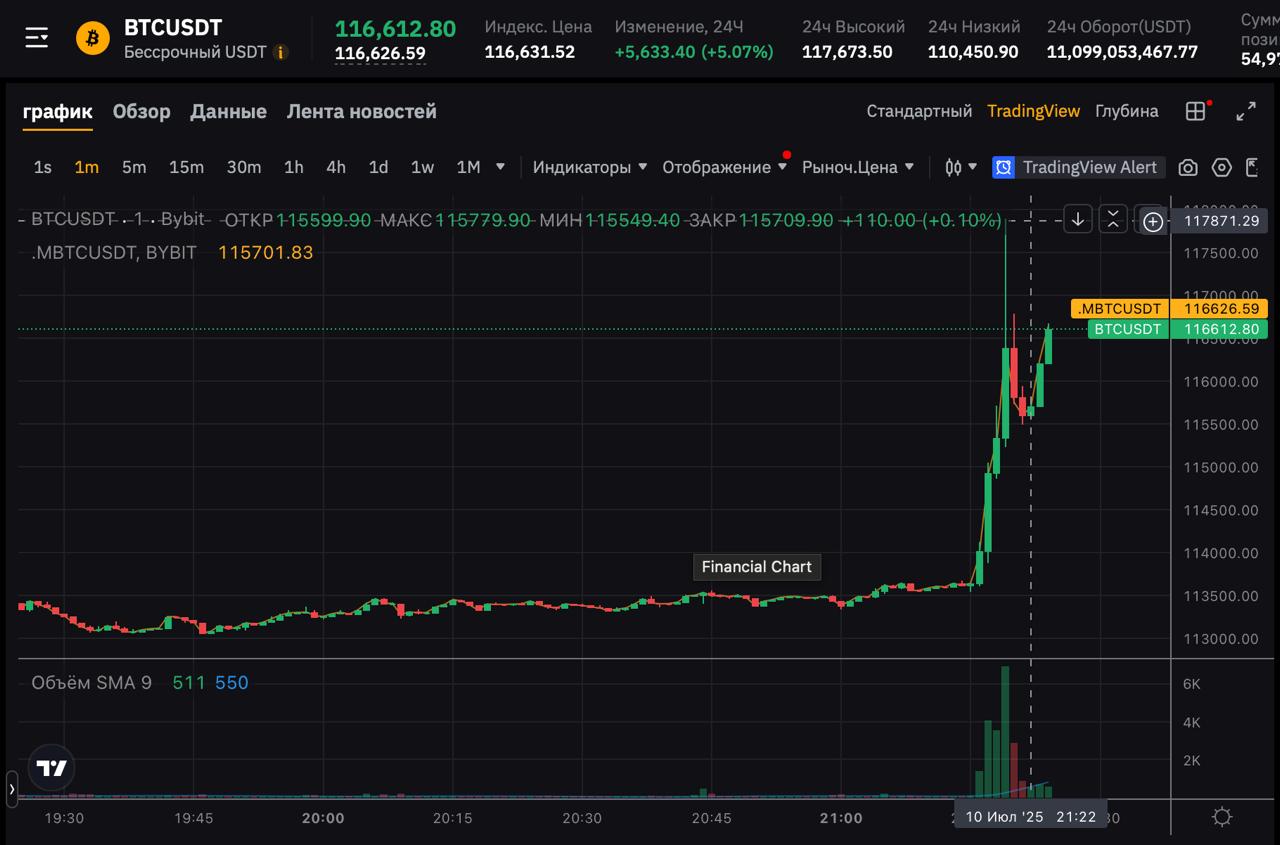Click Объём SMA 9 indicator legend
The image size is (1280, 845).
[x=91, y=683]
